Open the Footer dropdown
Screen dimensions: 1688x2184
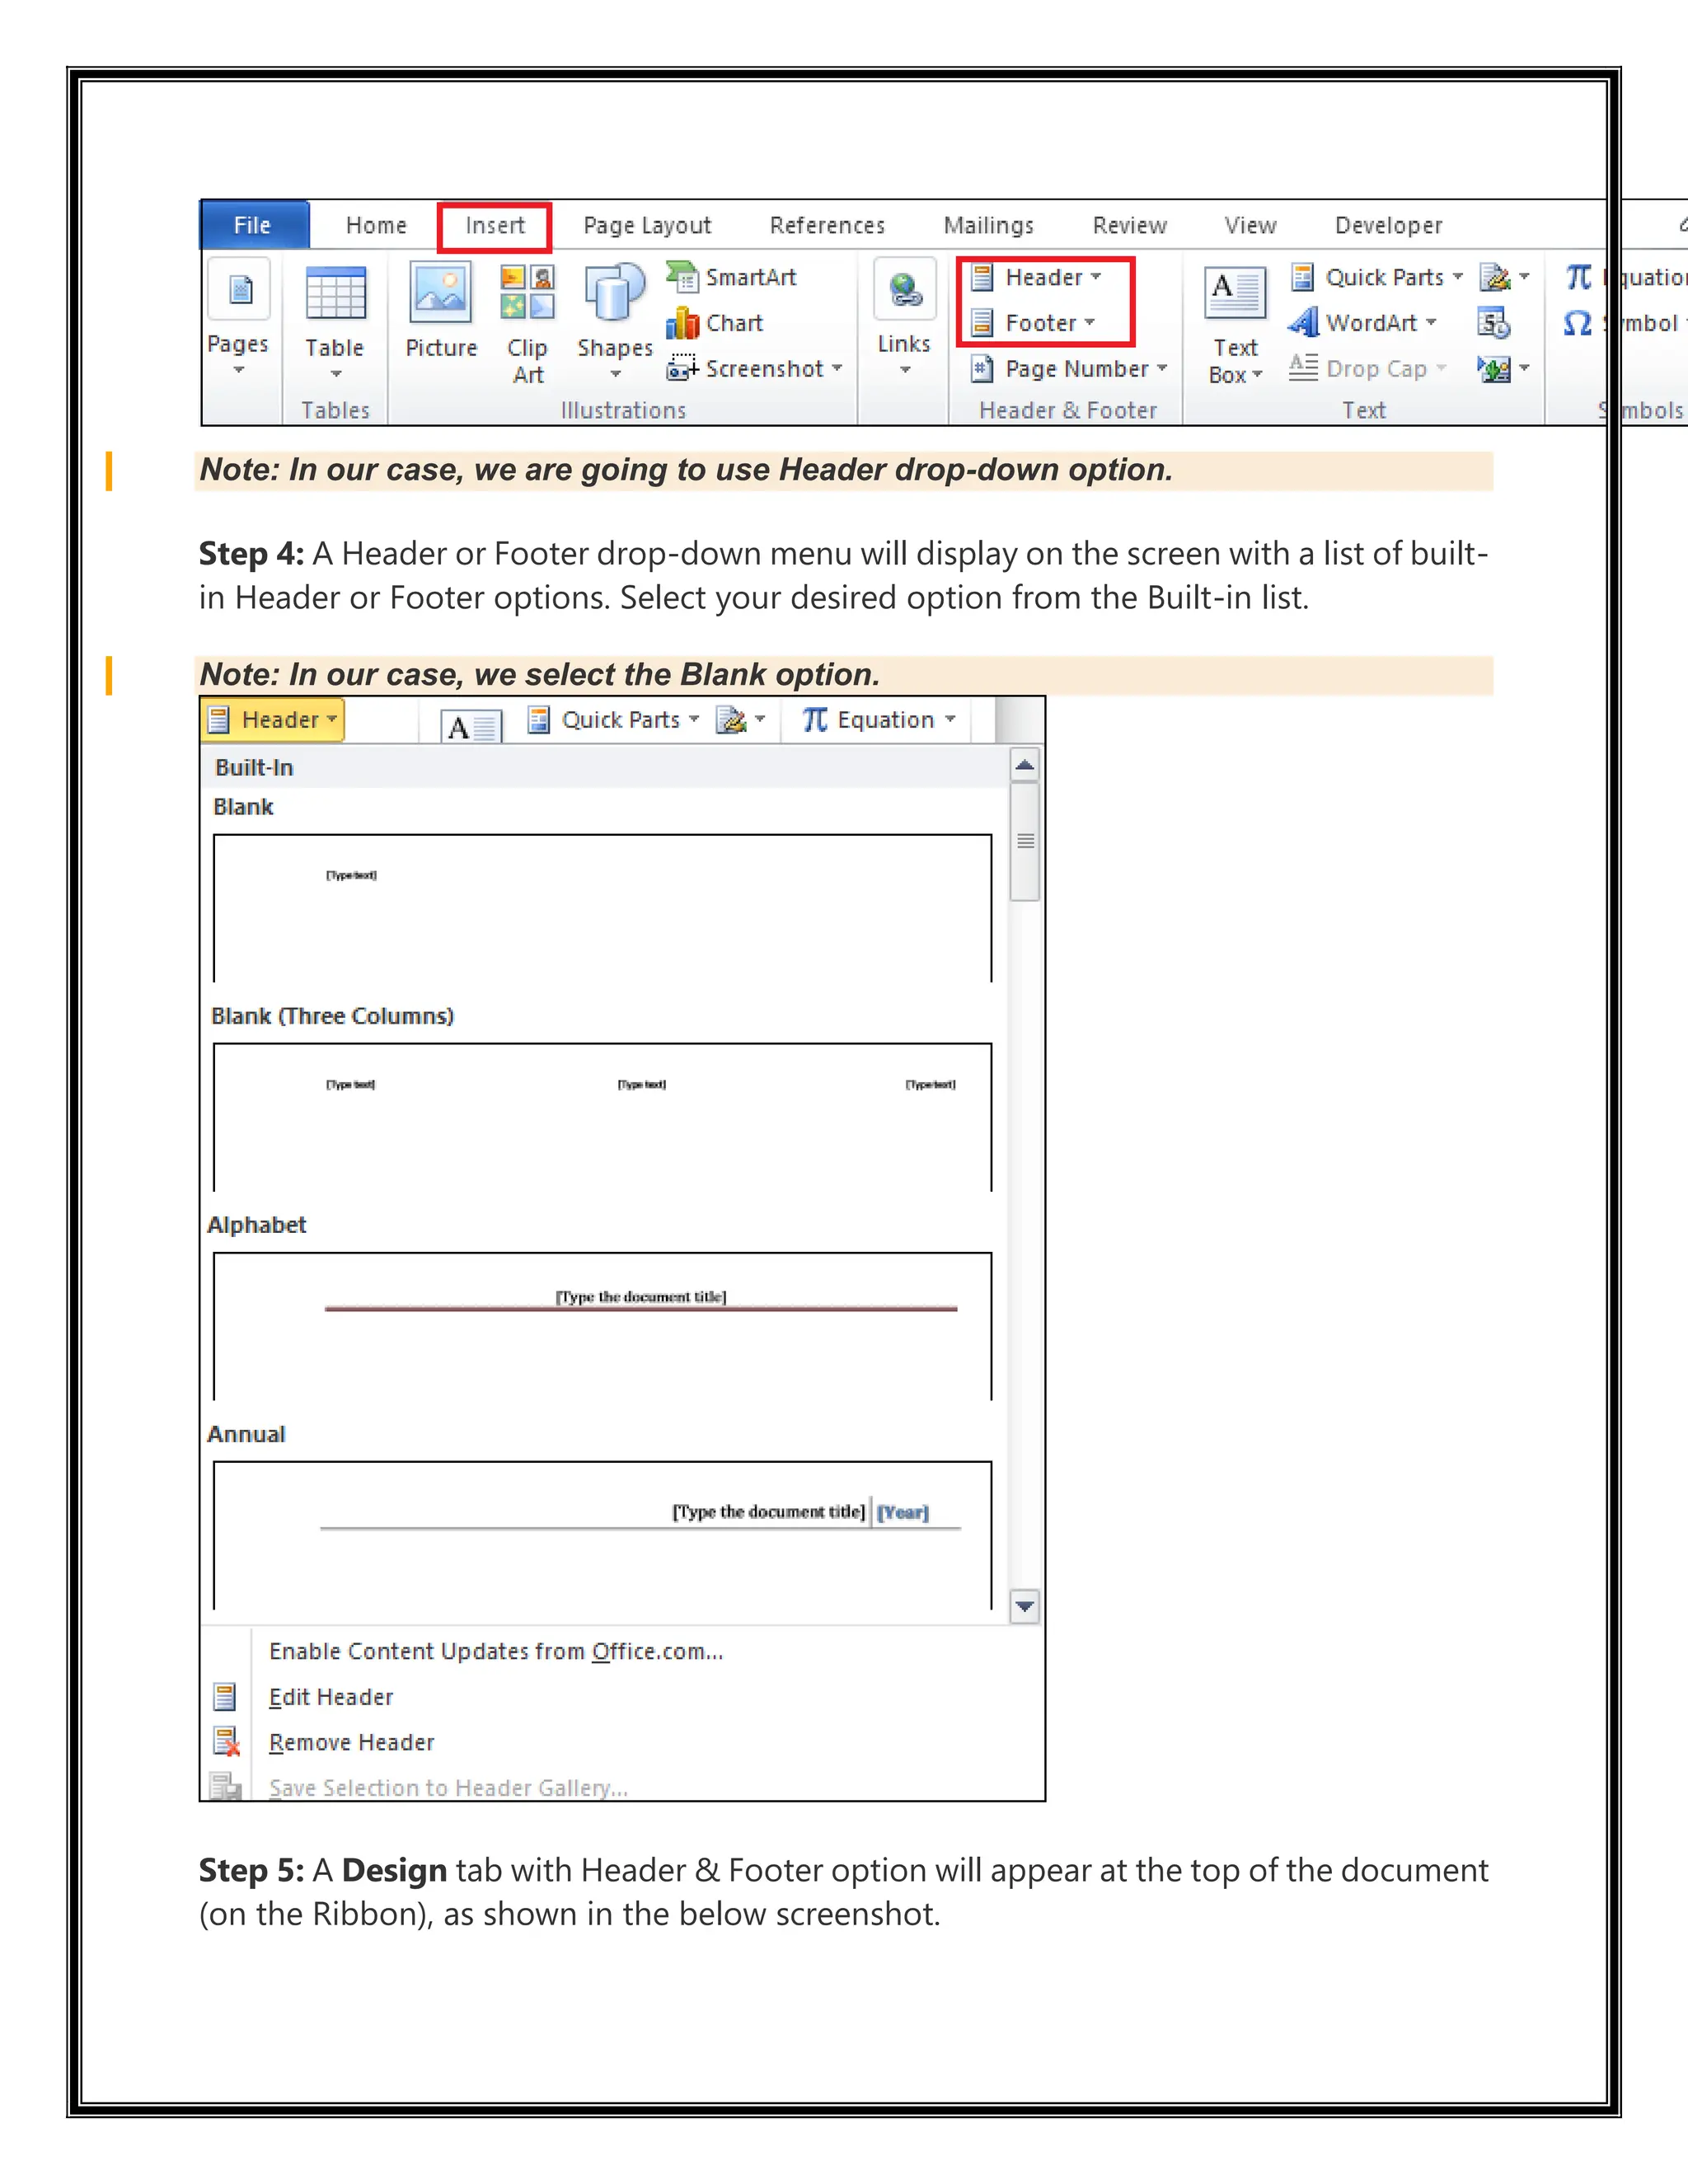pyautogui.click(x=1034, y=323)
